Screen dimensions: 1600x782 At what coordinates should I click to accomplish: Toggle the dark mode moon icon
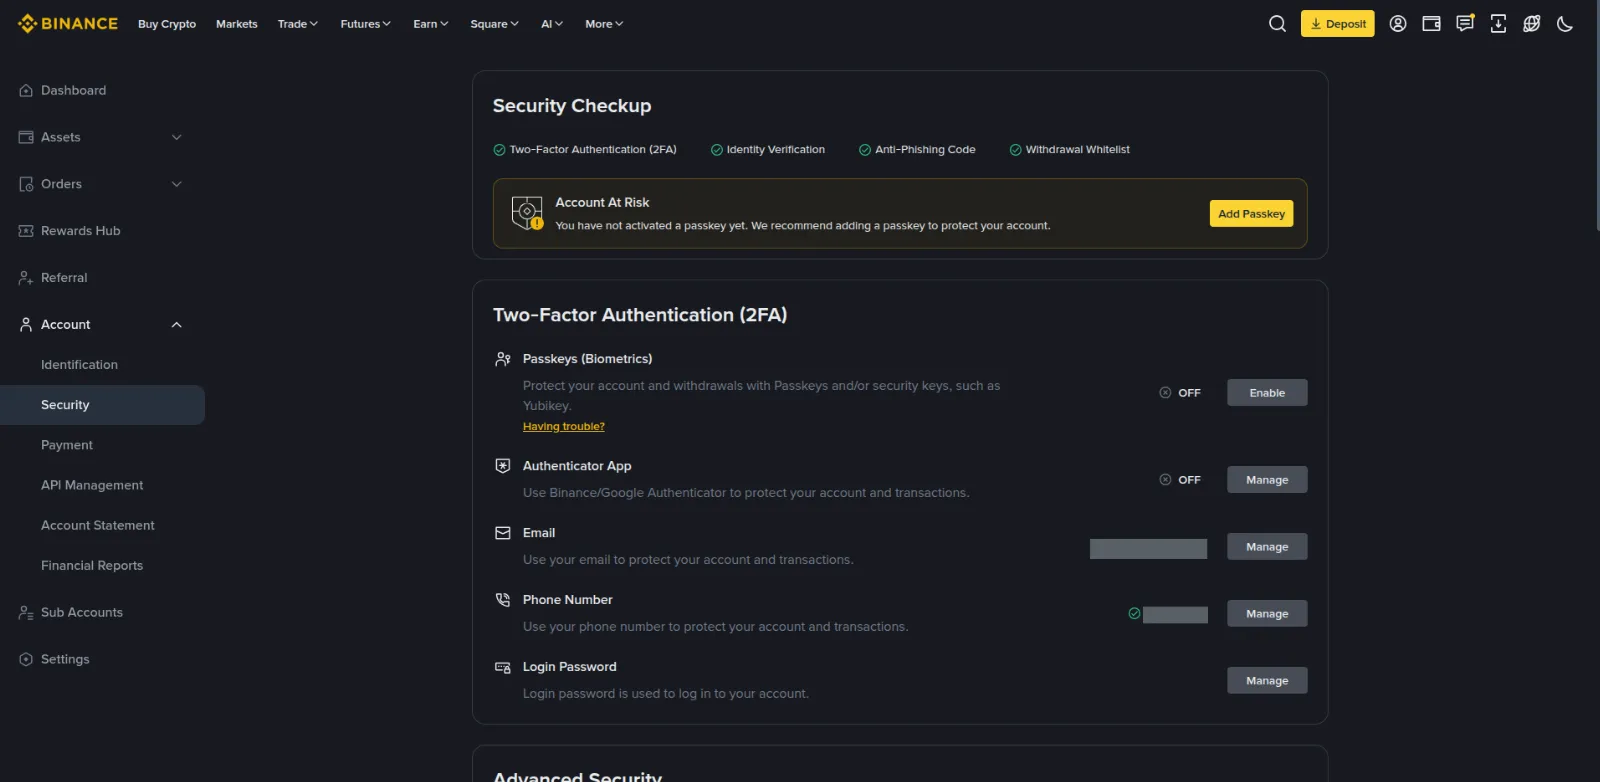click(x=1565, y=23)
